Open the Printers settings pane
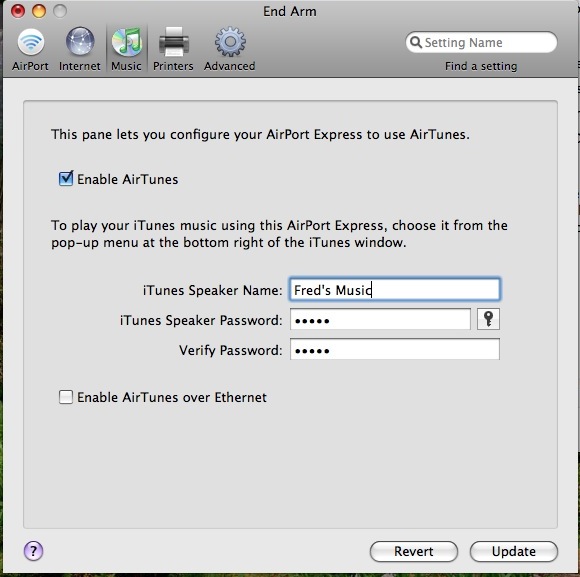This screenshot has height=577, width=580. (173, 49)
